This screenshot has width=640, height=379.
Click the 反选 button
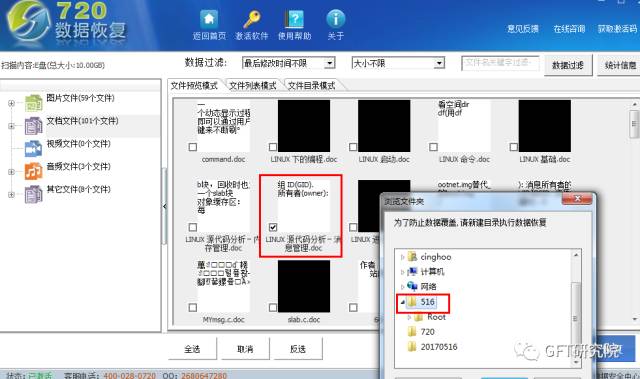click(x=298, y=349)
